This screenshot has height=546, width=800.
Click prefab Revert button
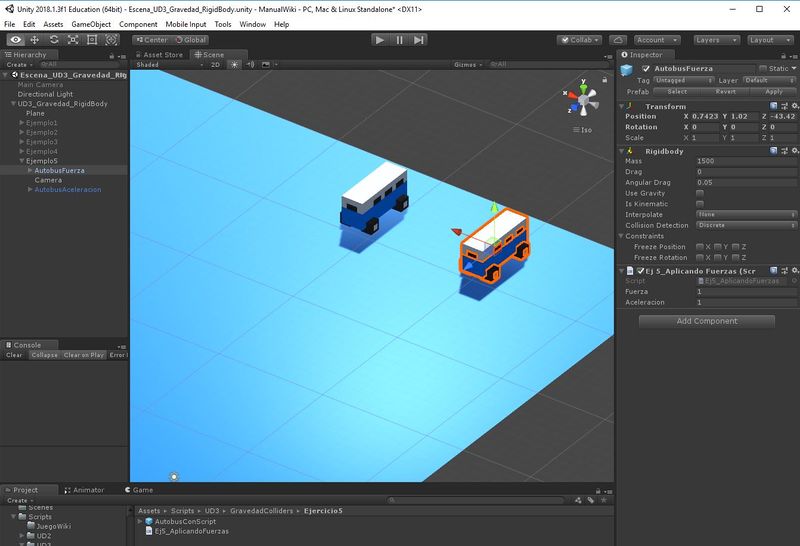coord(725,92)
